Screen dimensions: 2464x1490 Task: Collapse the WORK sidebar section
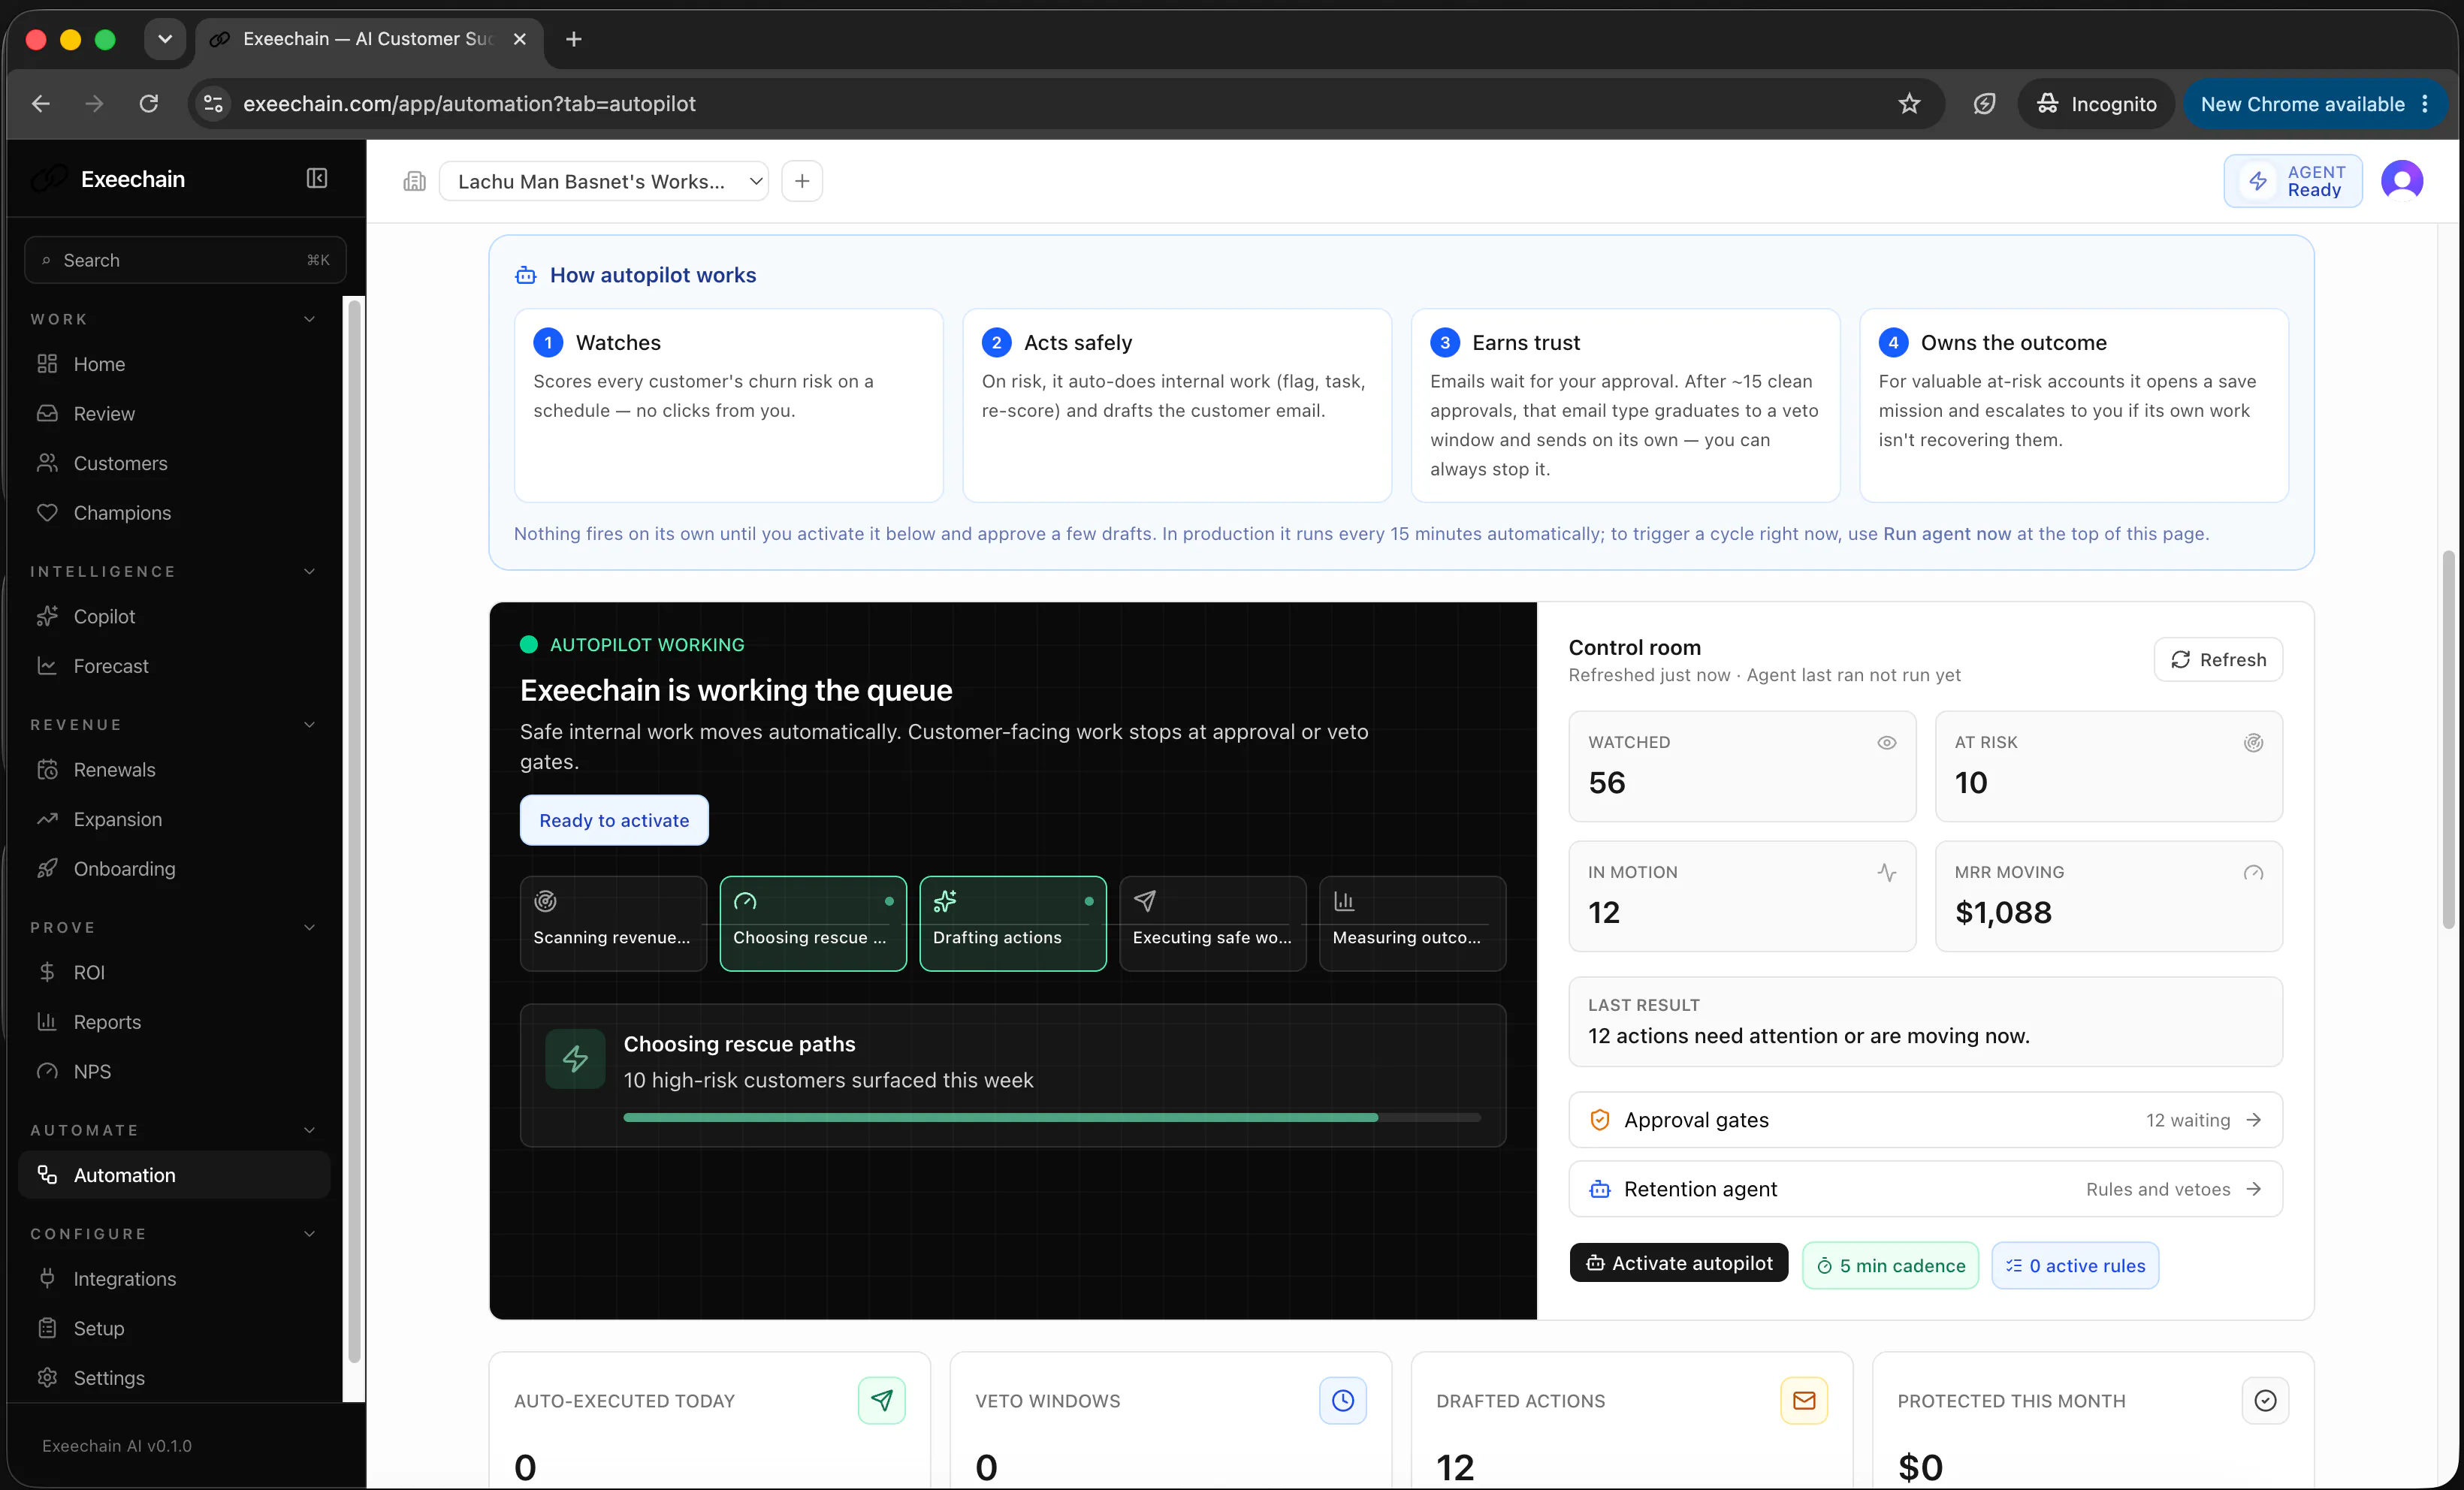coord(309,319)
